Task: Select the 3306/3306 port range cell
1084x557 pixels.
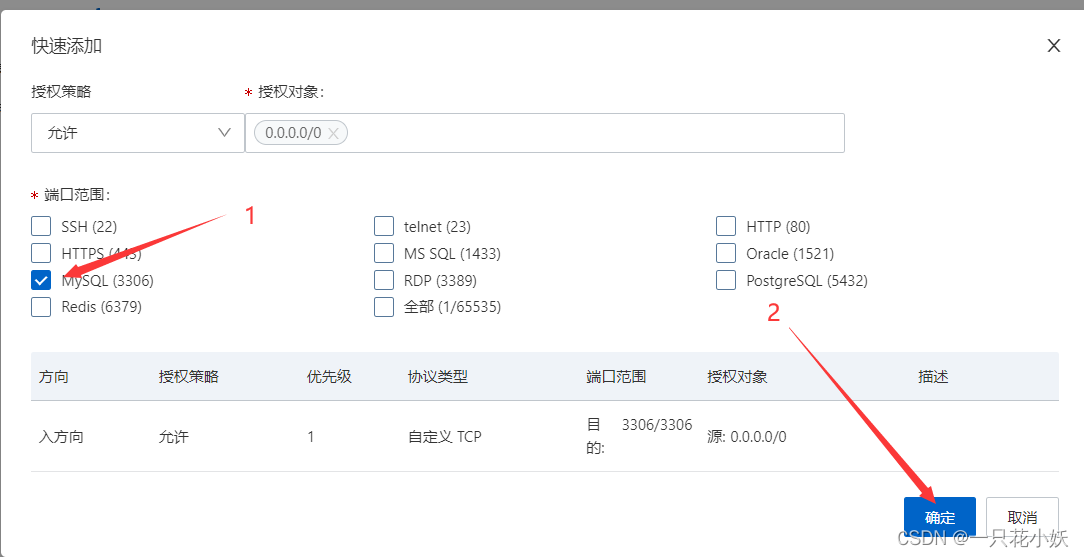Action: (x=657, y=424)
